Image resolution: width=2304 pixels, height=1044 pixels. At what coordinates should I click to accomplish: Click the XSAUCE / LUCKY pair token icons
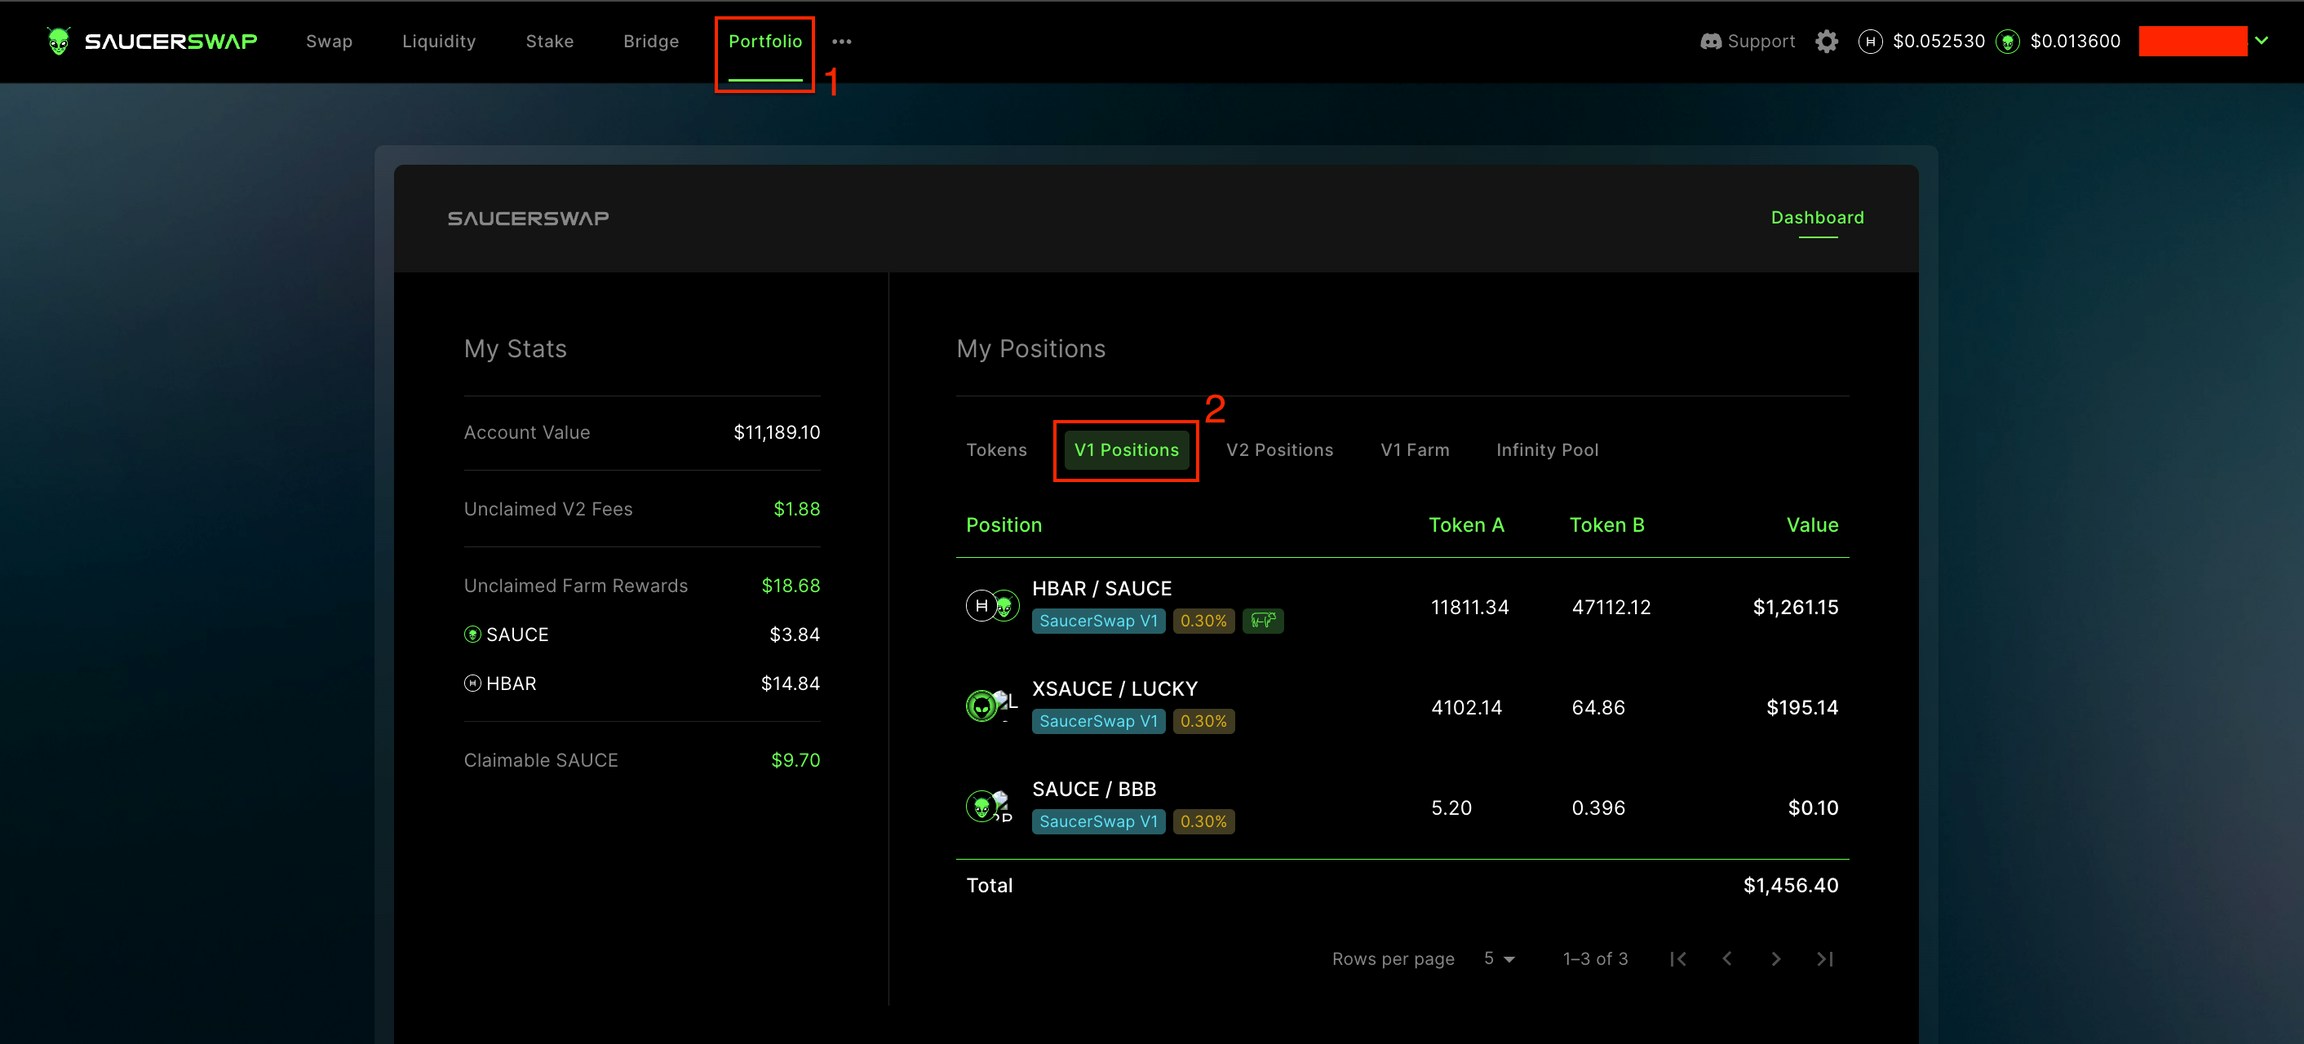pos(992,706)
